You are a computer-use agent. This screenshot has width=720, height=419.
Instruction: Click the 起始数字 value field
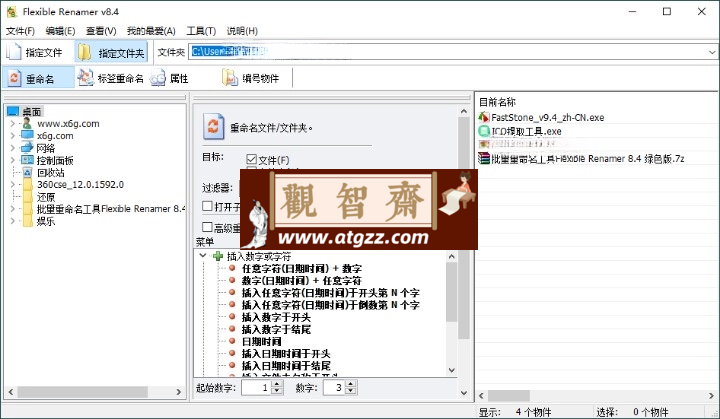(256, 387)
